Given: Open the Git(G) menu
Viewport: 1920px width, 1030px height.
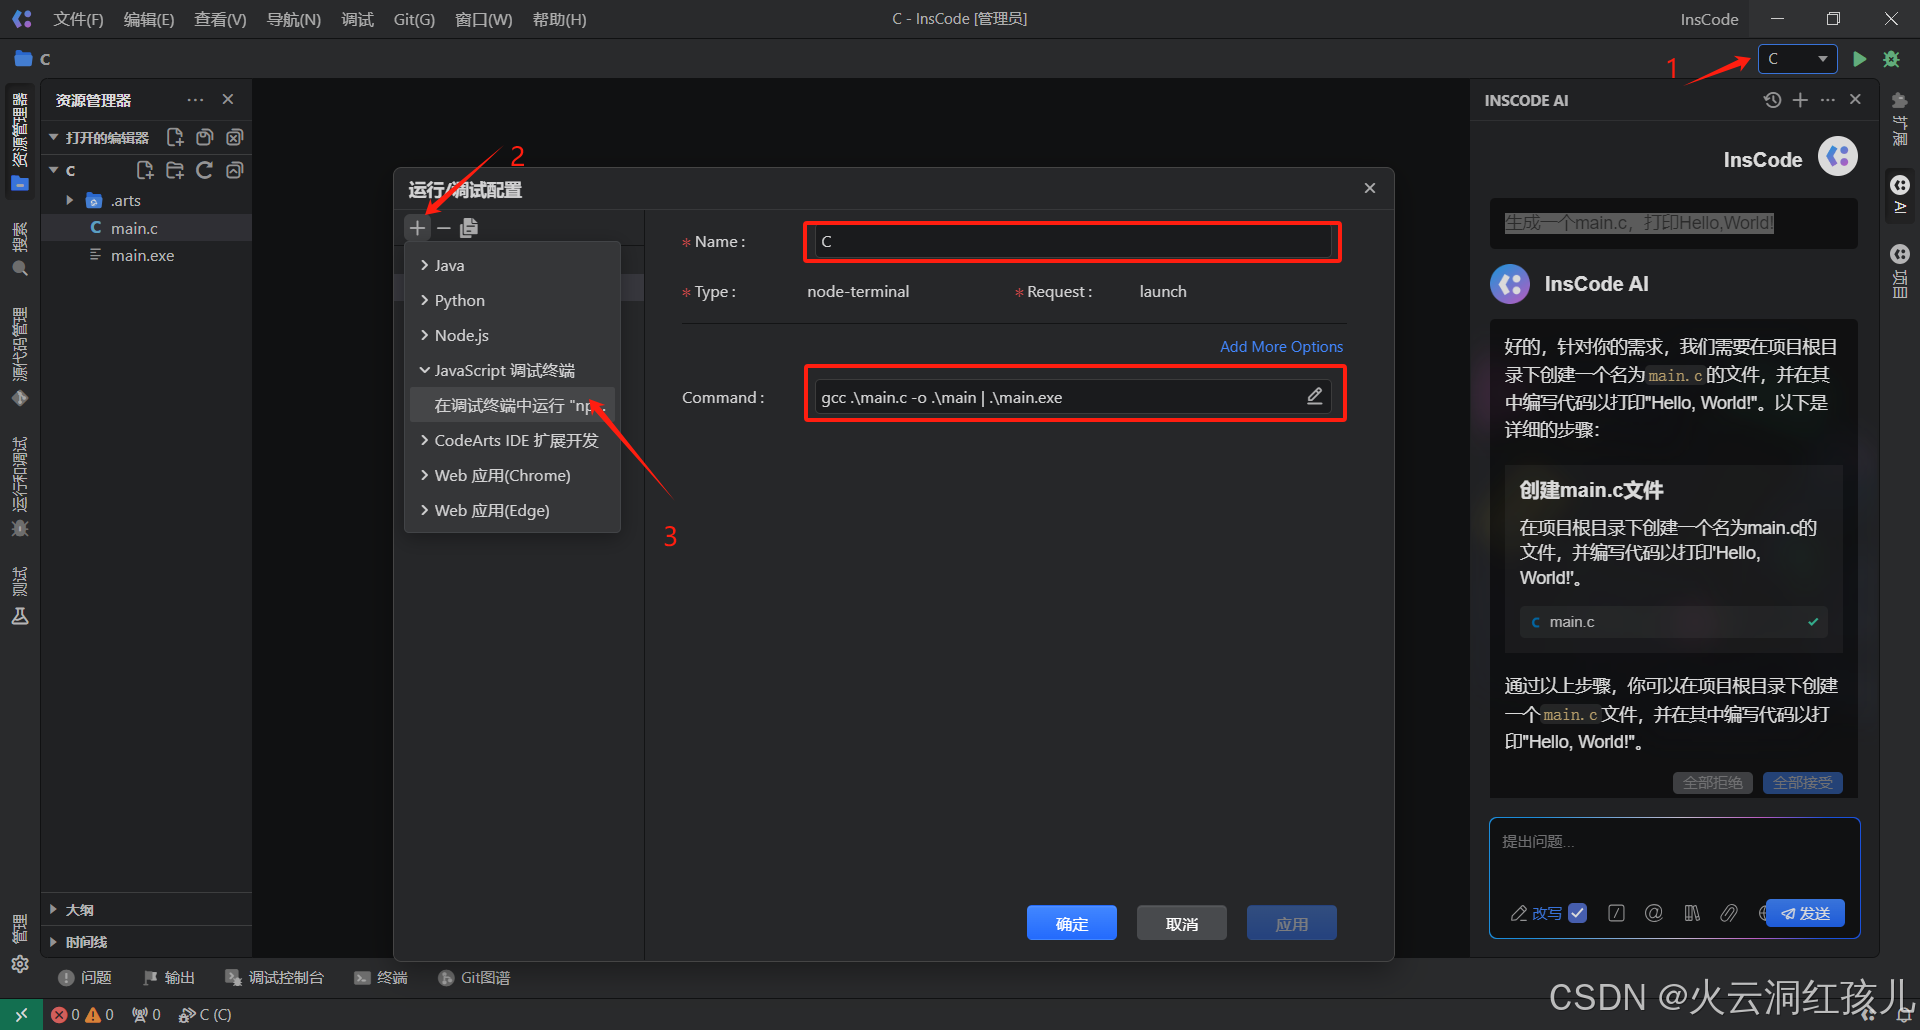Looking at the screenshot, I should pyautogui.click(x=414, y=19).
